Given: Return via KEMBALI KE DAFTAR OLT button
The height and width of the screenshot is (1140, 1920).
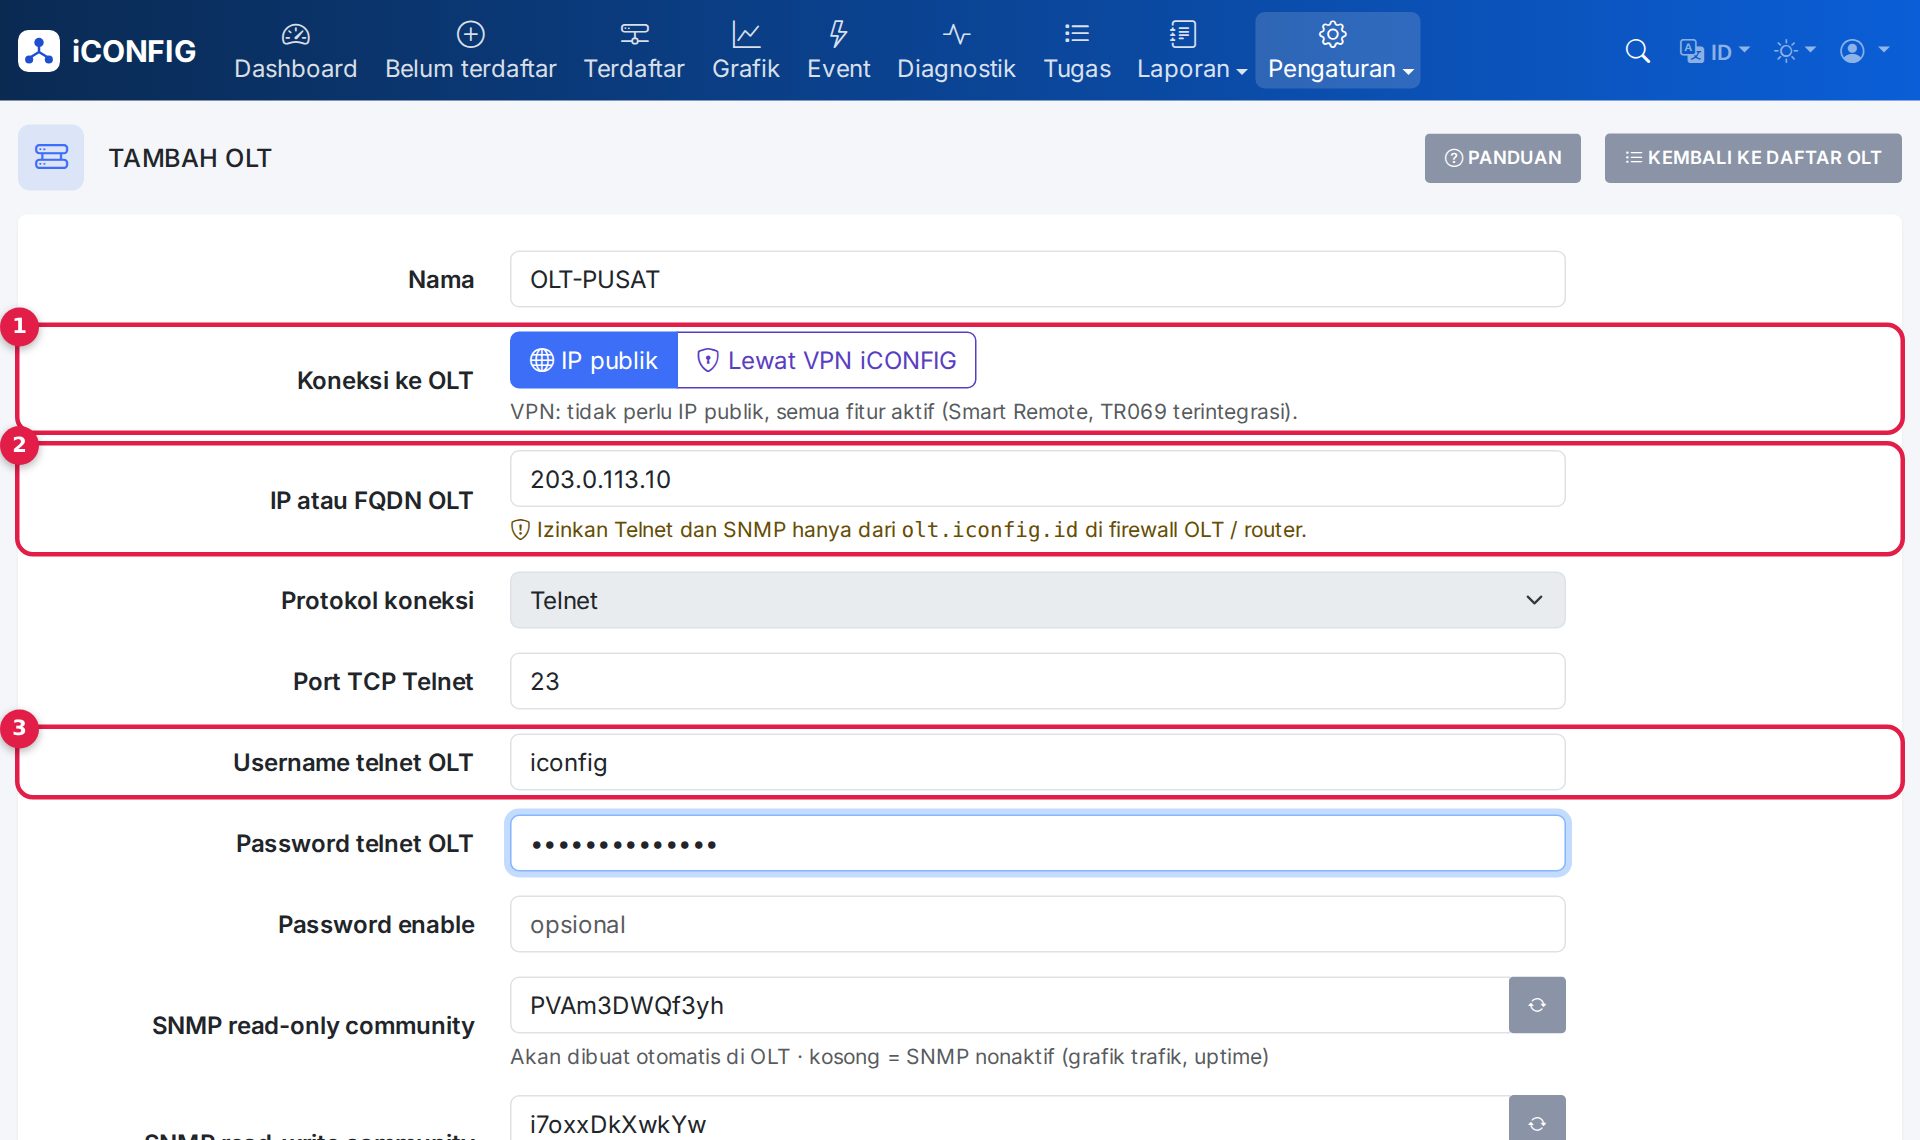Looking at the screenshot, I should pos(1753,158).
